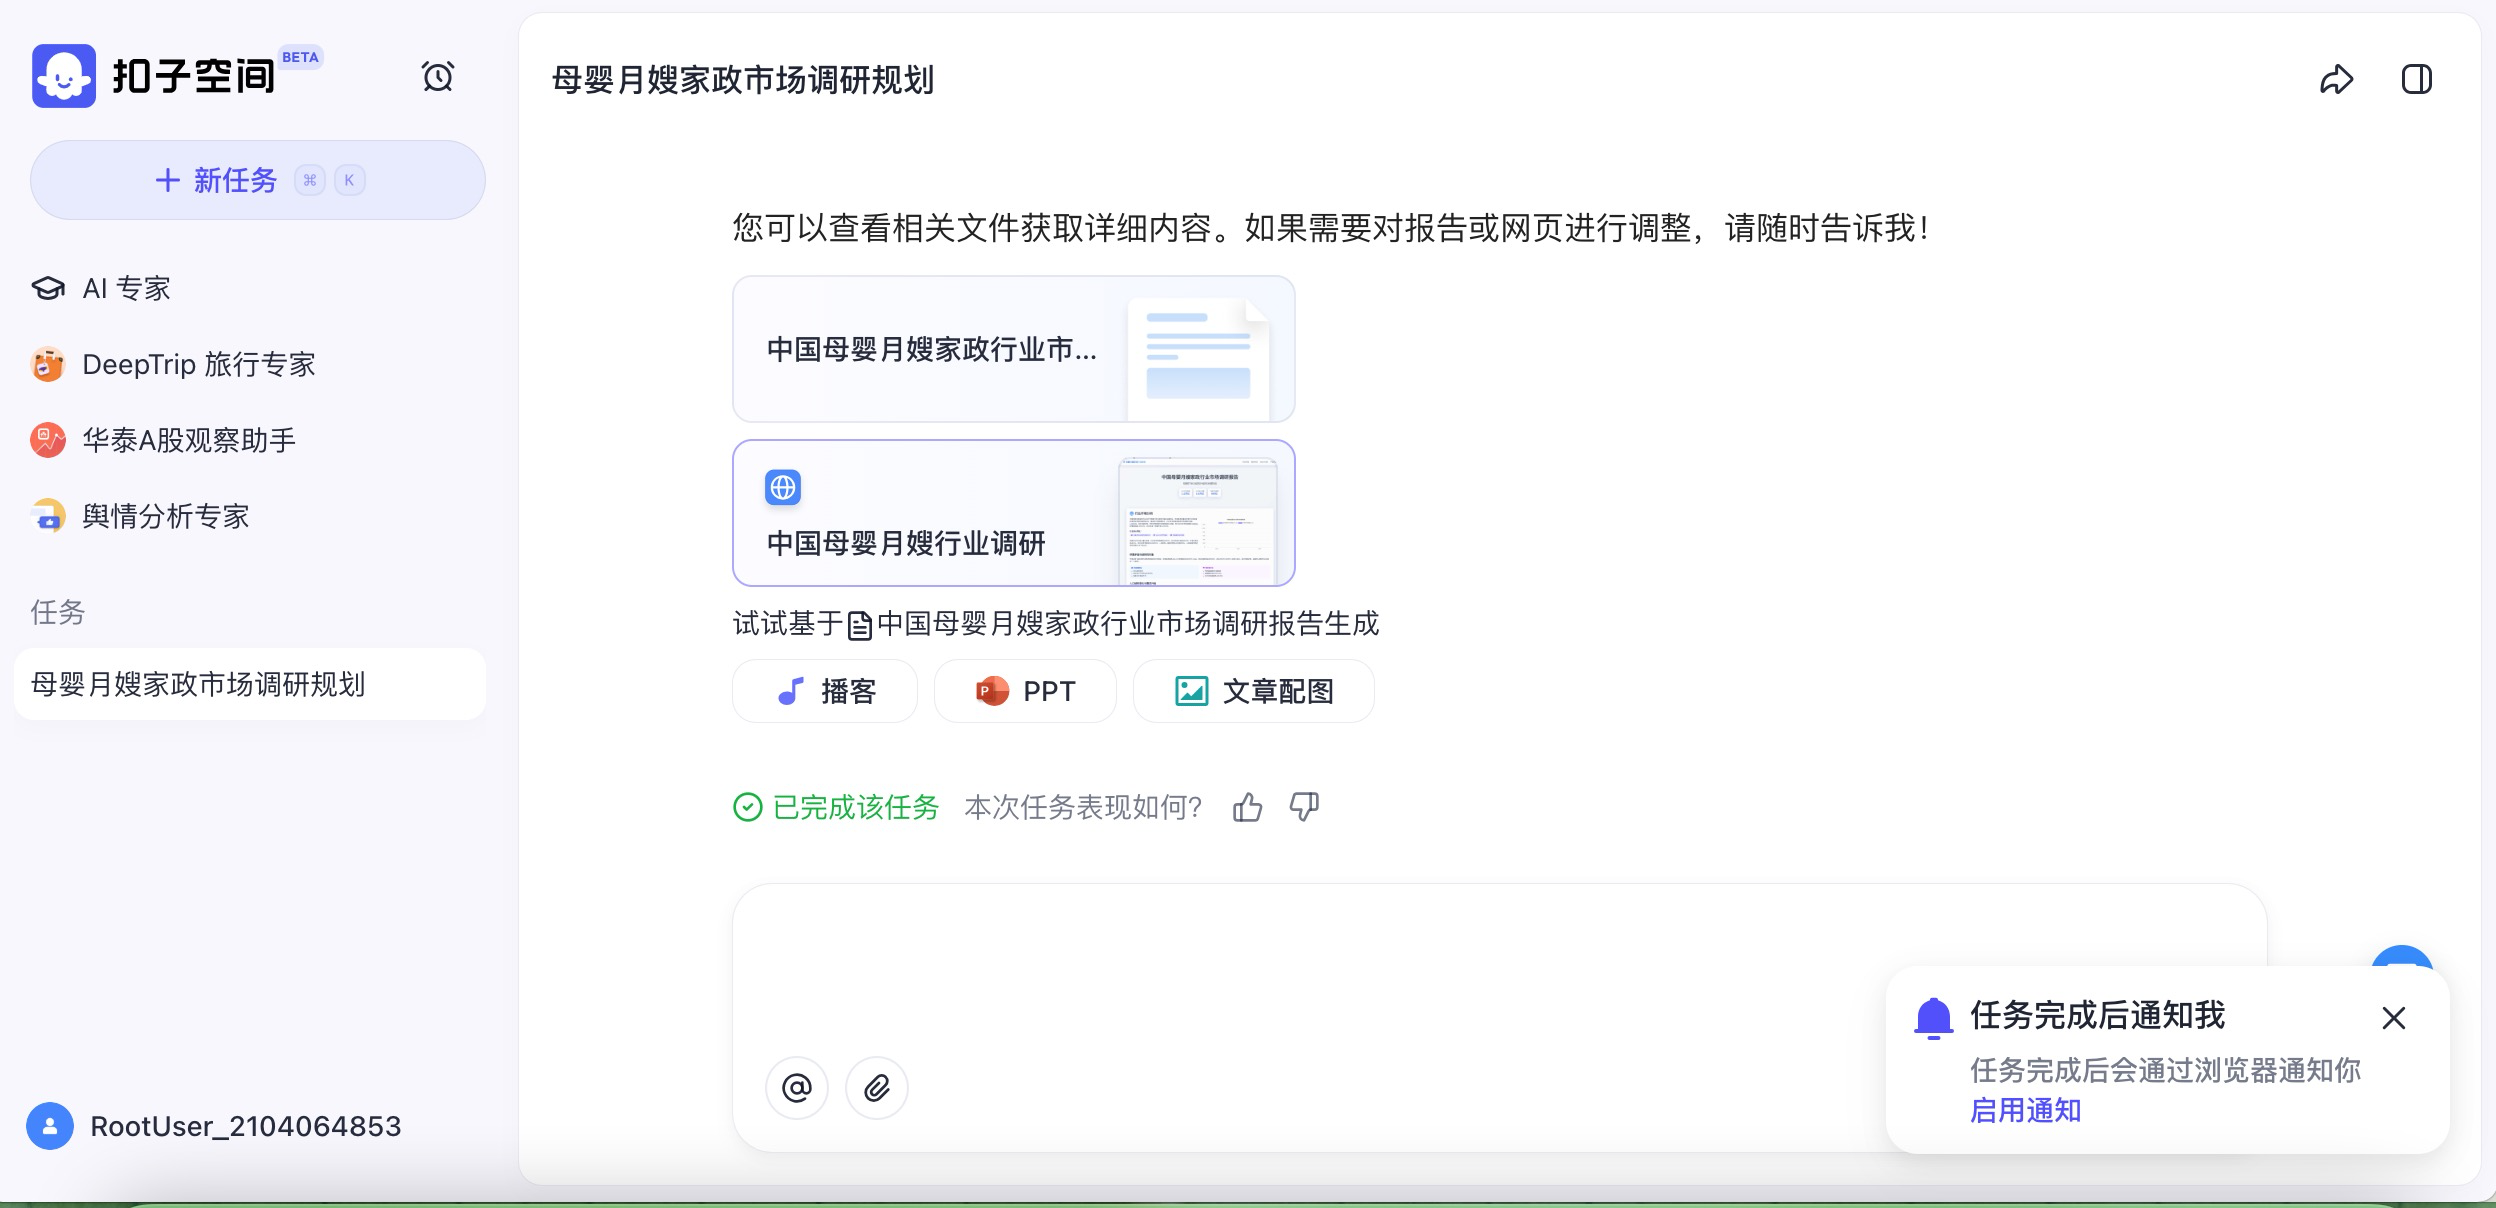Open AI 专家 in the sidebar
This screenshot has width=2496, height=1208.
(126, 289)
